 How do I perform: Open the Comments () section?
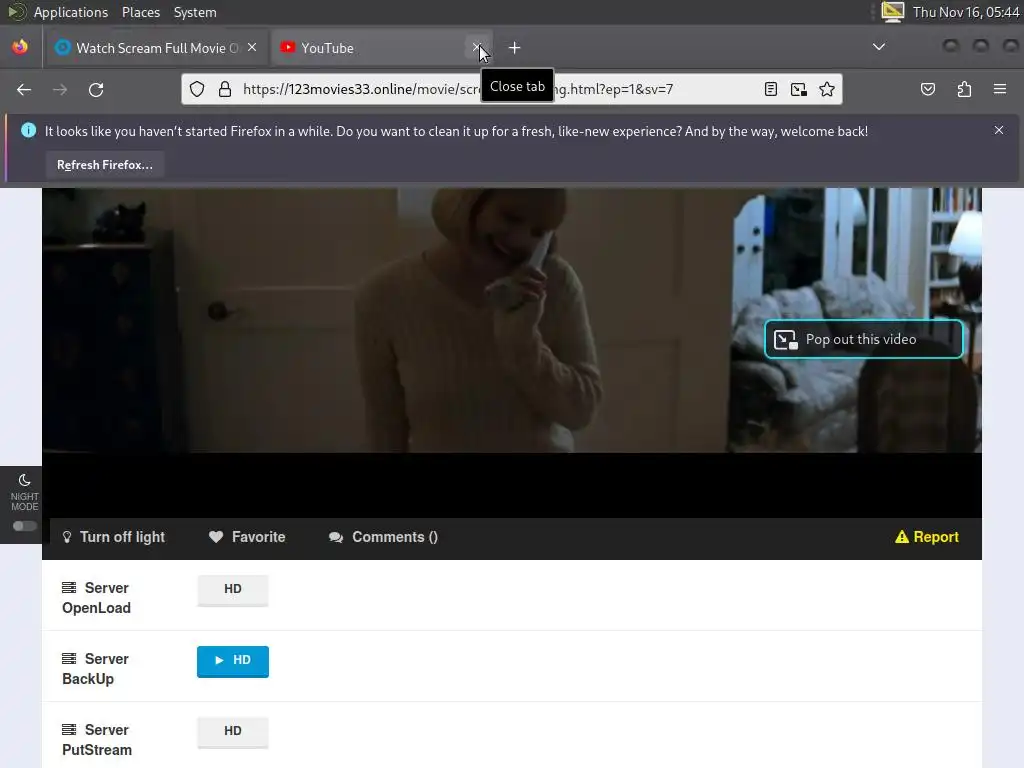(383, 537)
